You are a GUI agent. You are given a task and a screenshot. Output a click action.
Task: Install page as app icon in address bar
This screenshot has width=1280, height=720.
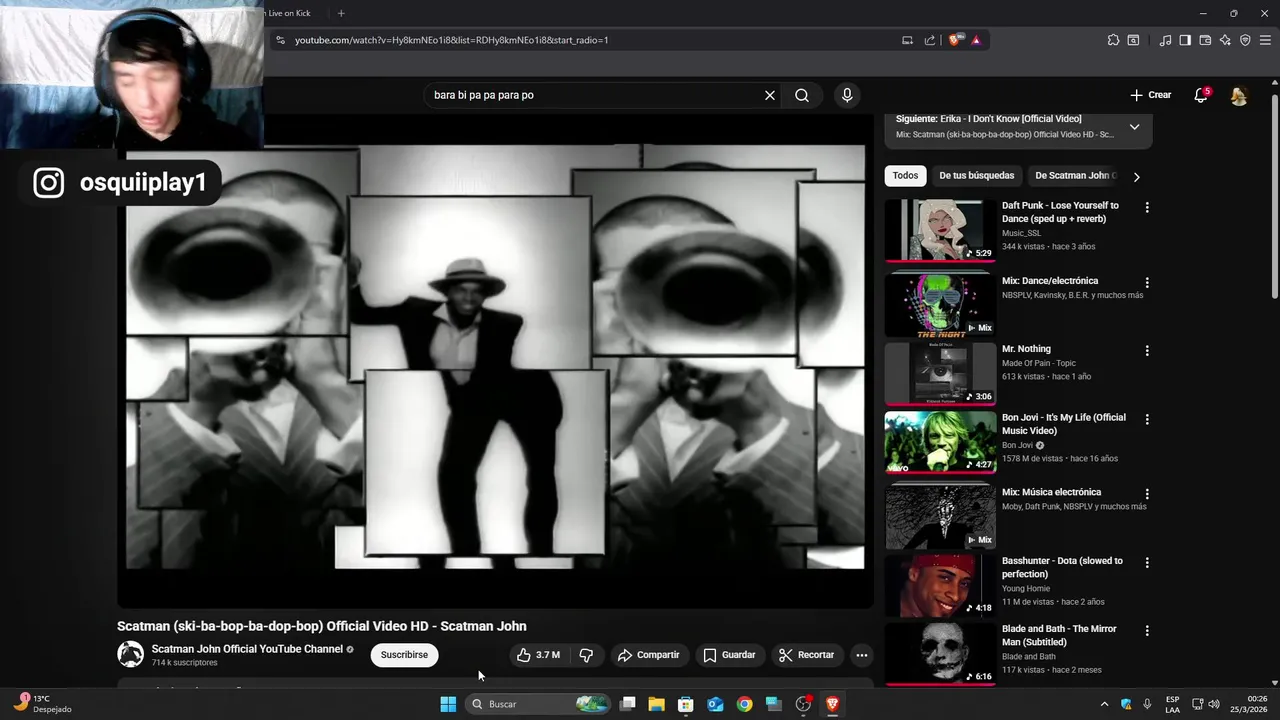tap(907, 40)
